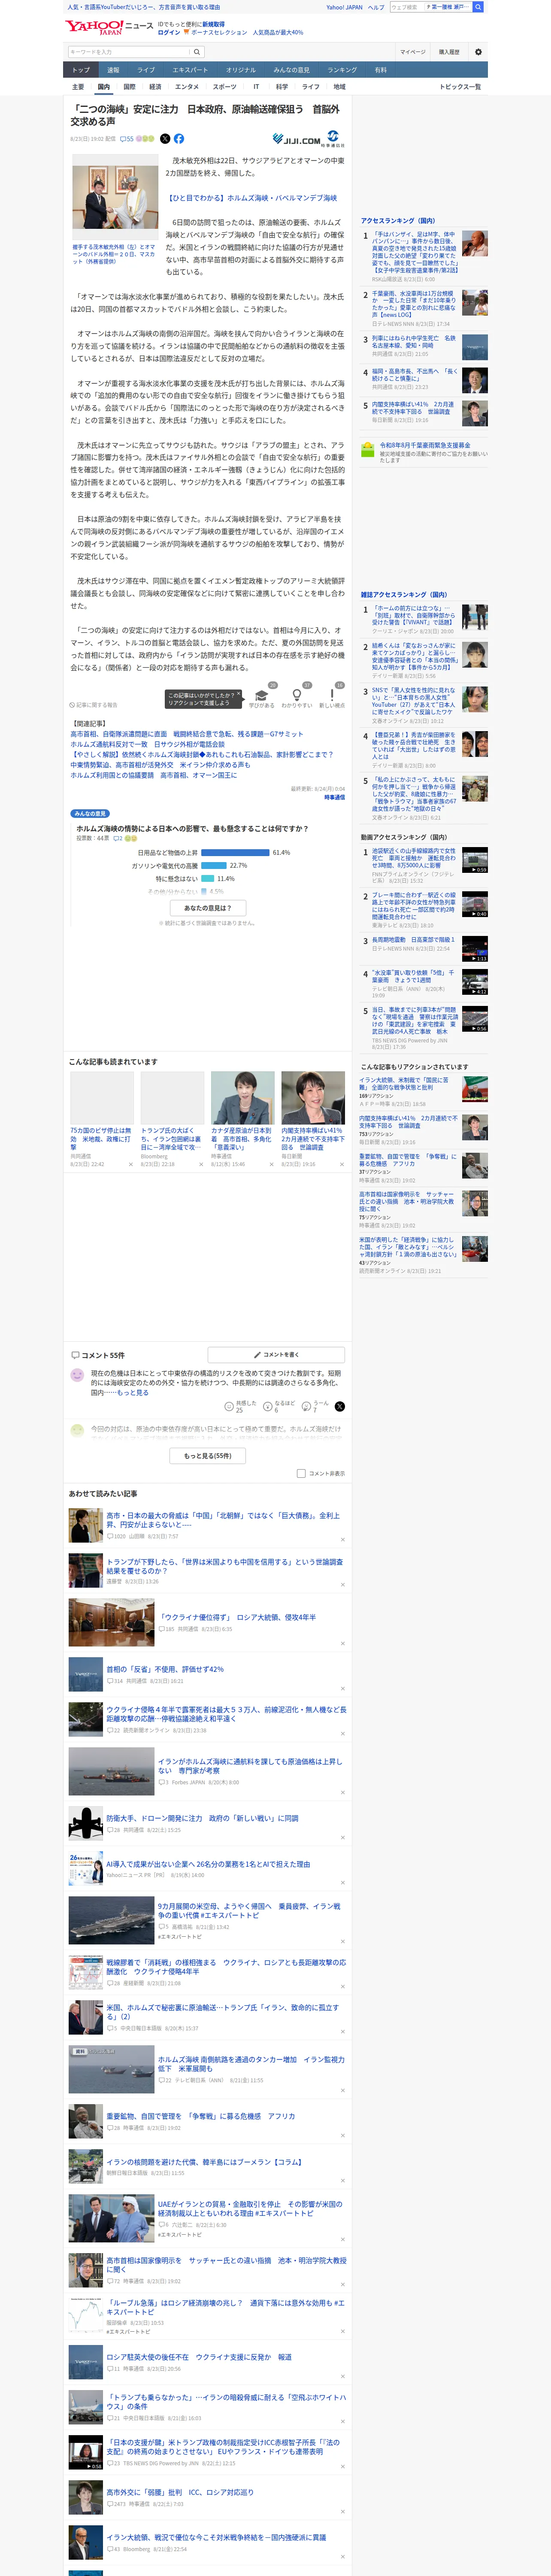Viewport: 551px width, 2576px height.
Task: Select the IT category tab
Action: click(x=256, y=87)
